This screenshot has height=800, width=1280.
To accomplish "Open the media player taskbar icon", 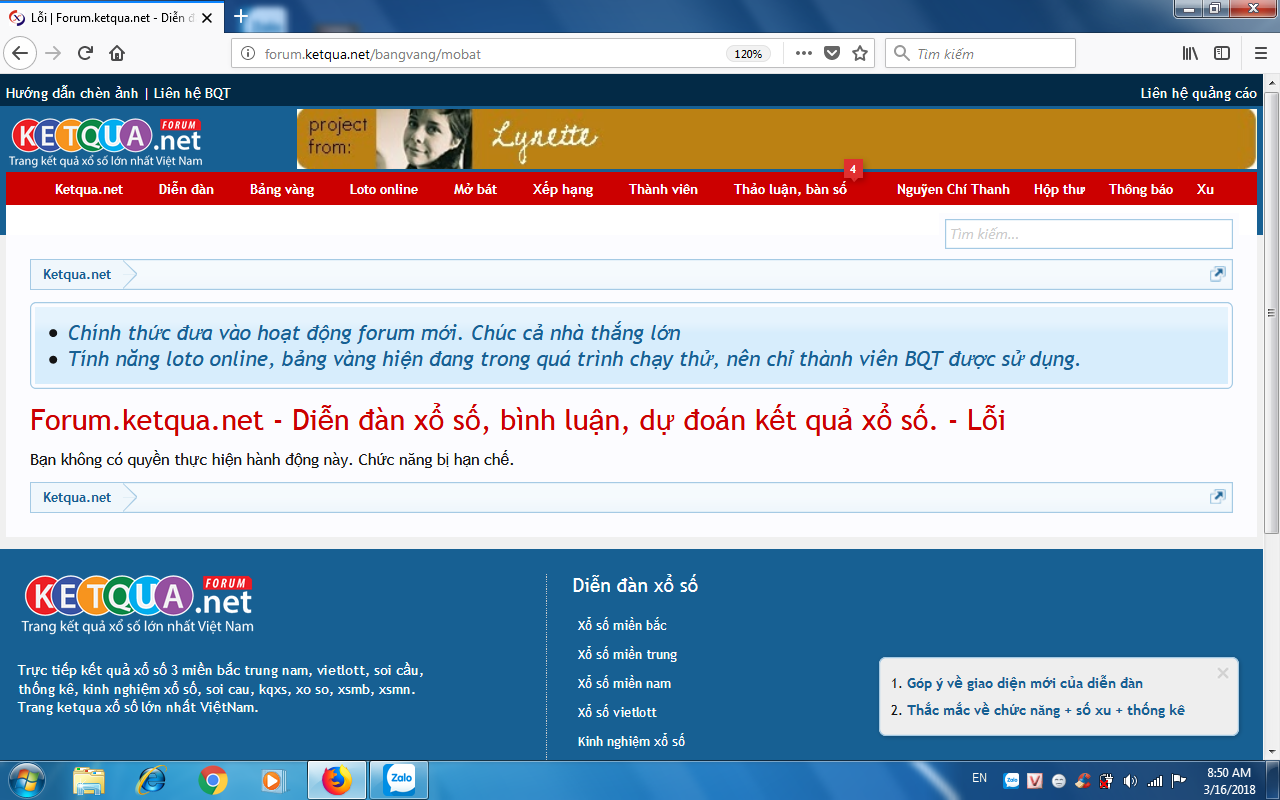I will pos(272,780).
